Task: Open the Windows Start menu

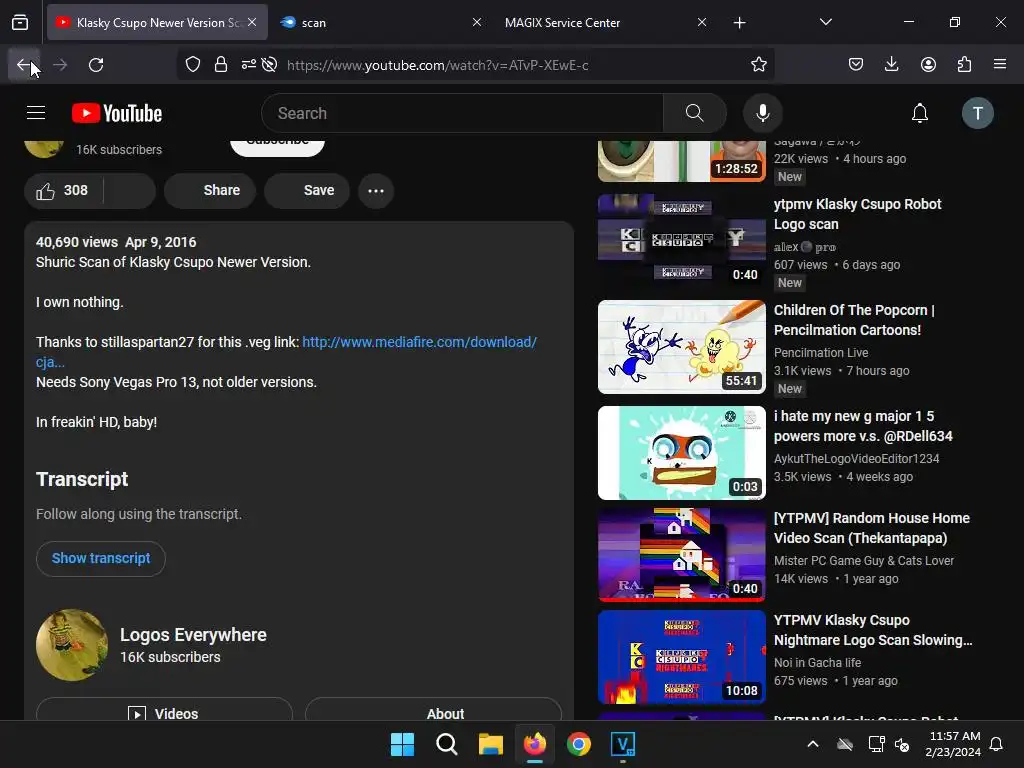Action: (402, 744)
